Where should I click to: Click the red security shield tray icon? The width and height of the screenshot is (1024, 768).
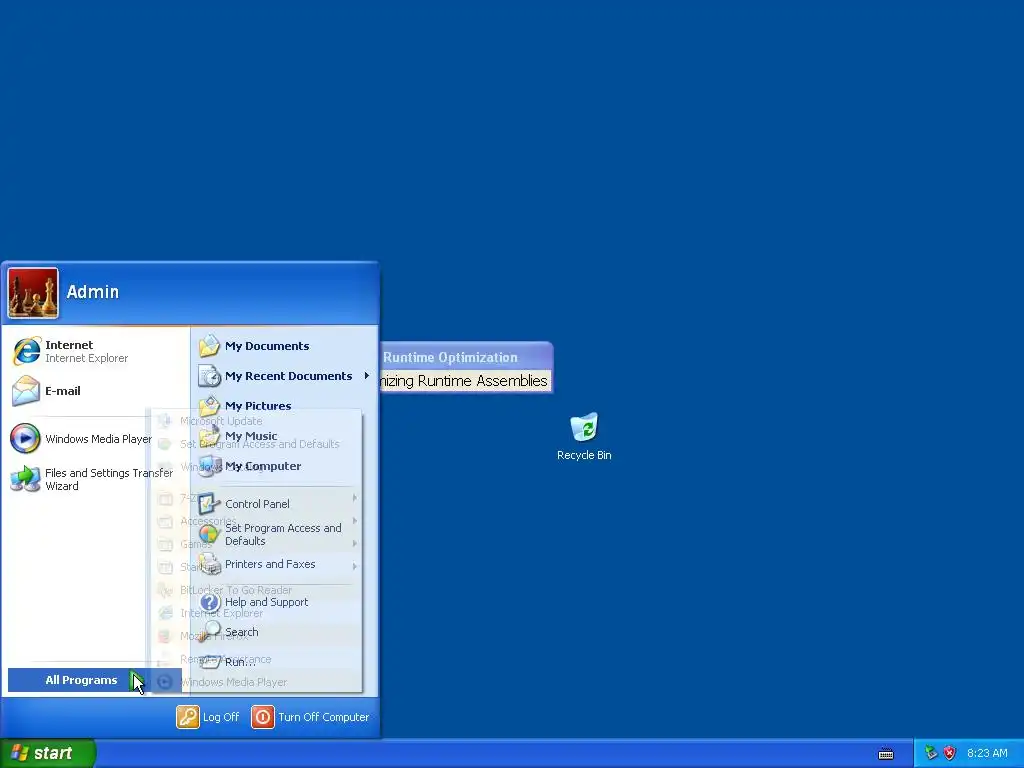coord(950,753)
